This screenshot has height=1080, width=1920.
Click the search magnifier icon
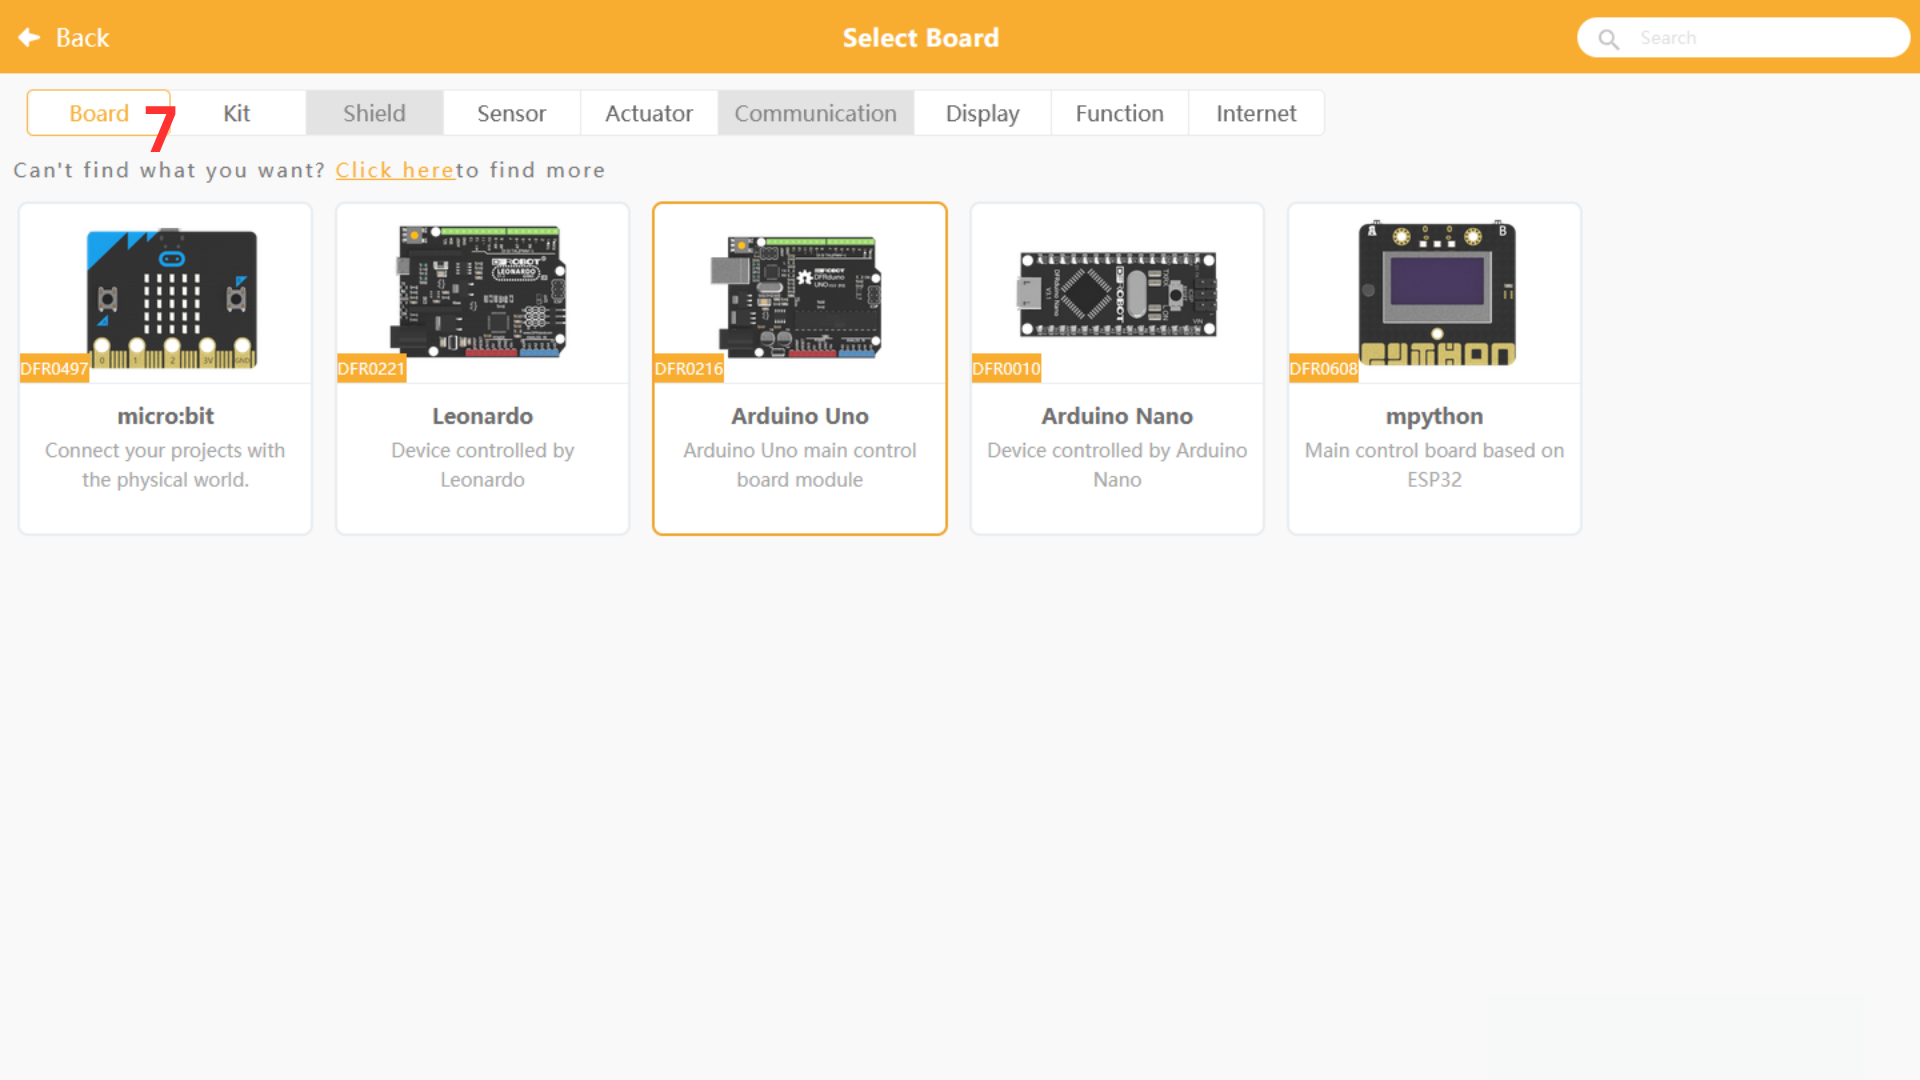tap(1608, 39)
